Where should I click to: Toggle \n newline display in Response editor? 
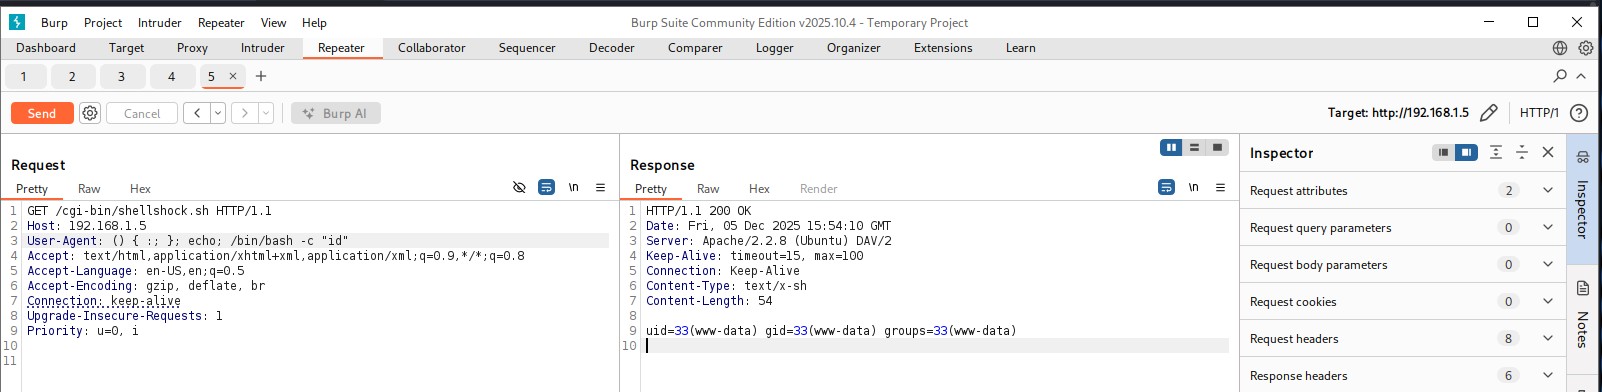[1194, 187]
